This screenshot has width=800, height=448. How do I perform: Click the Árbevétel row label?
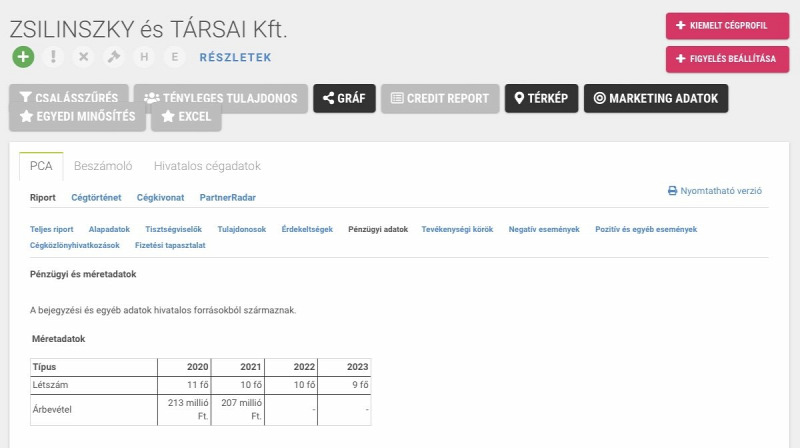click(x=94, y=410)
